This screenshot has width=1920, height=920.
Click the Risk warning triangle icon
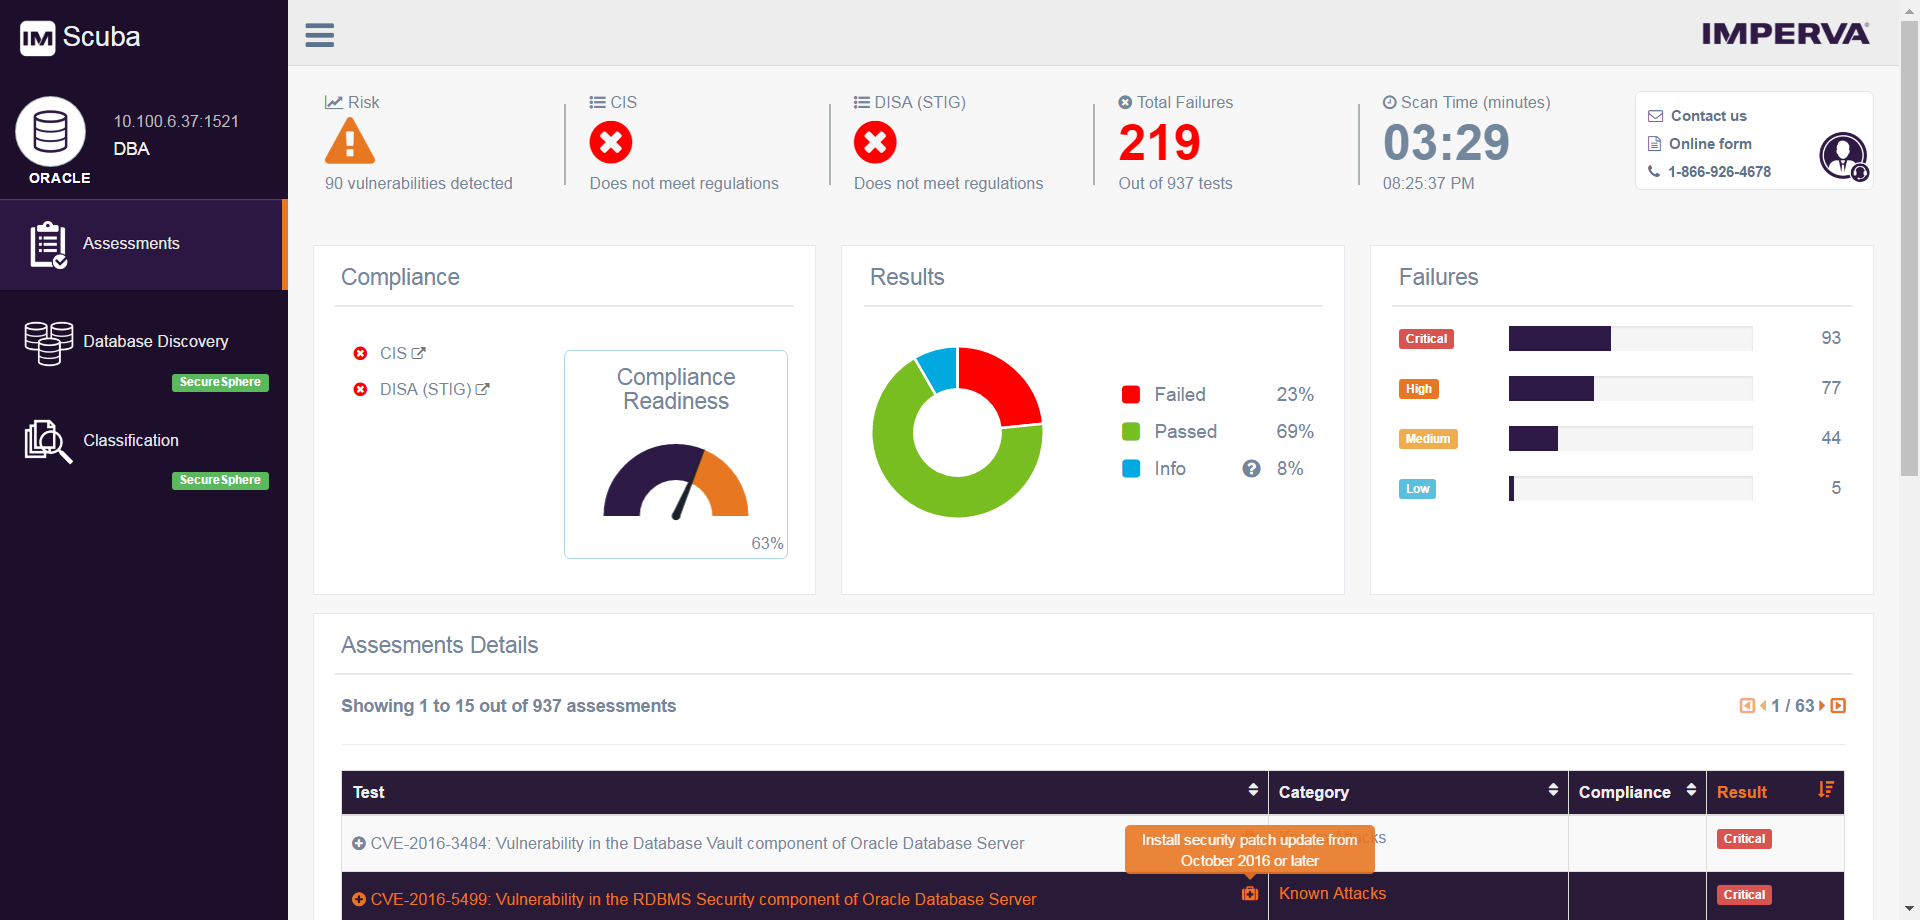(x=350, y=141)
